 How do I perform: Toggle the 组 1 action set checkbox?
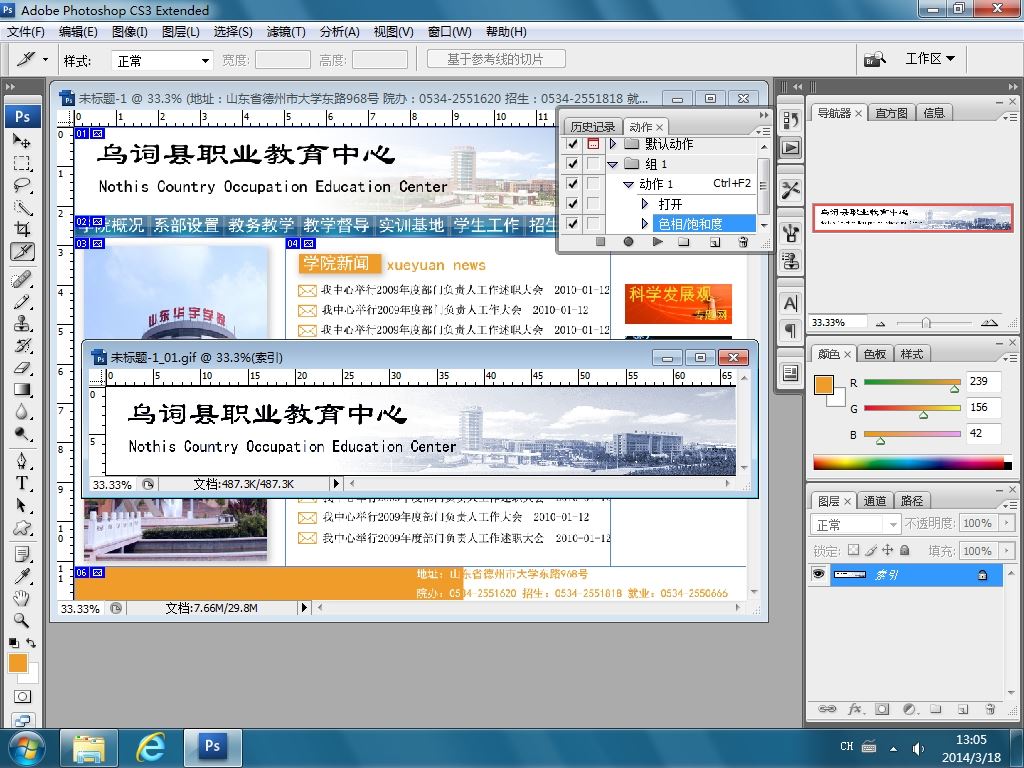click(x=572, y=163)
